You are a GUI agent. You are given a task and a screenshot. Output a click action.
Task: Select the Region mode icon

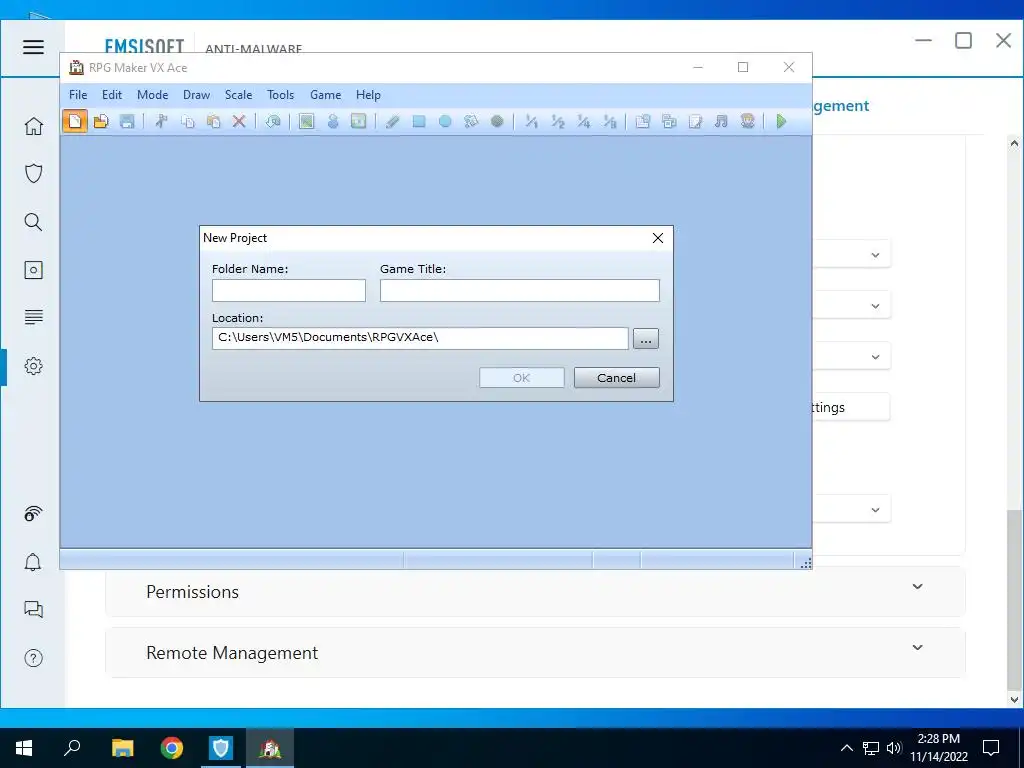(x=359, y=121)
